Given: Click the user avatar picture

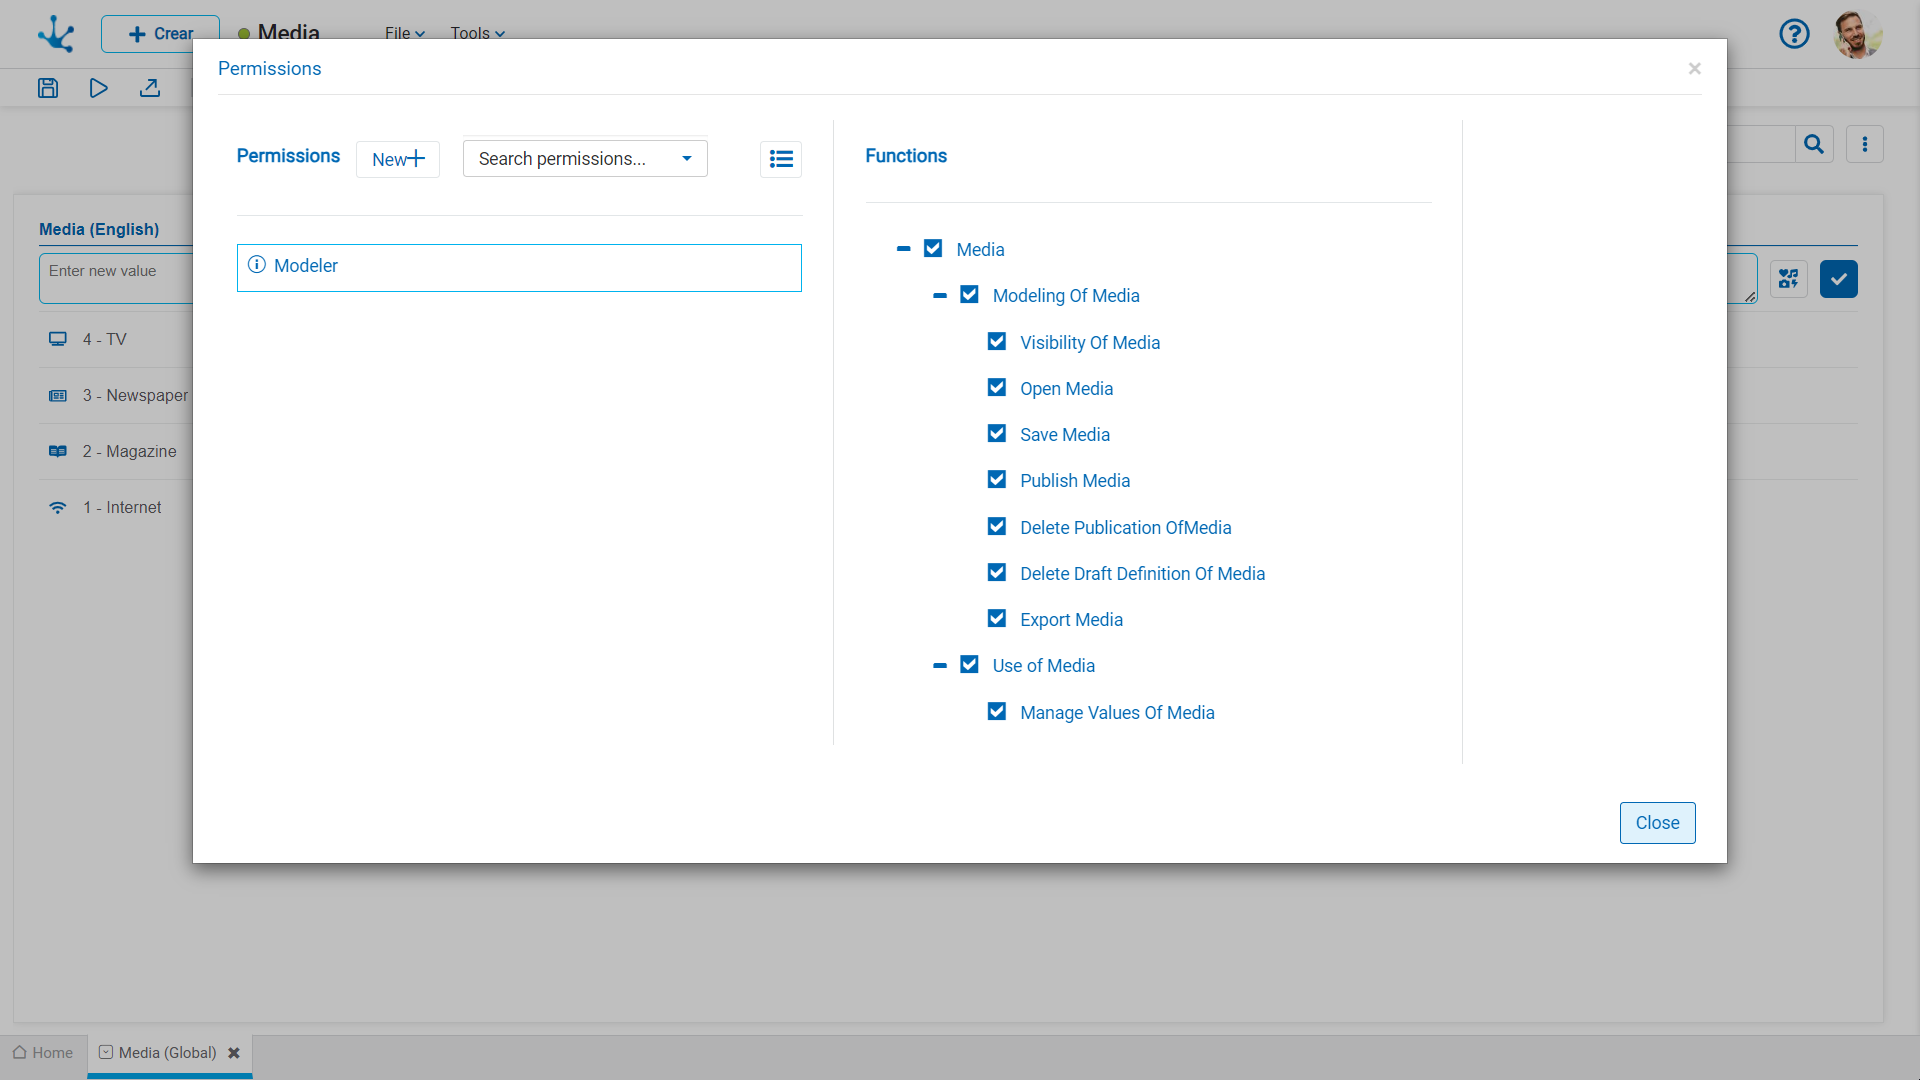Looking at the screenshot, I should 1857,35.
